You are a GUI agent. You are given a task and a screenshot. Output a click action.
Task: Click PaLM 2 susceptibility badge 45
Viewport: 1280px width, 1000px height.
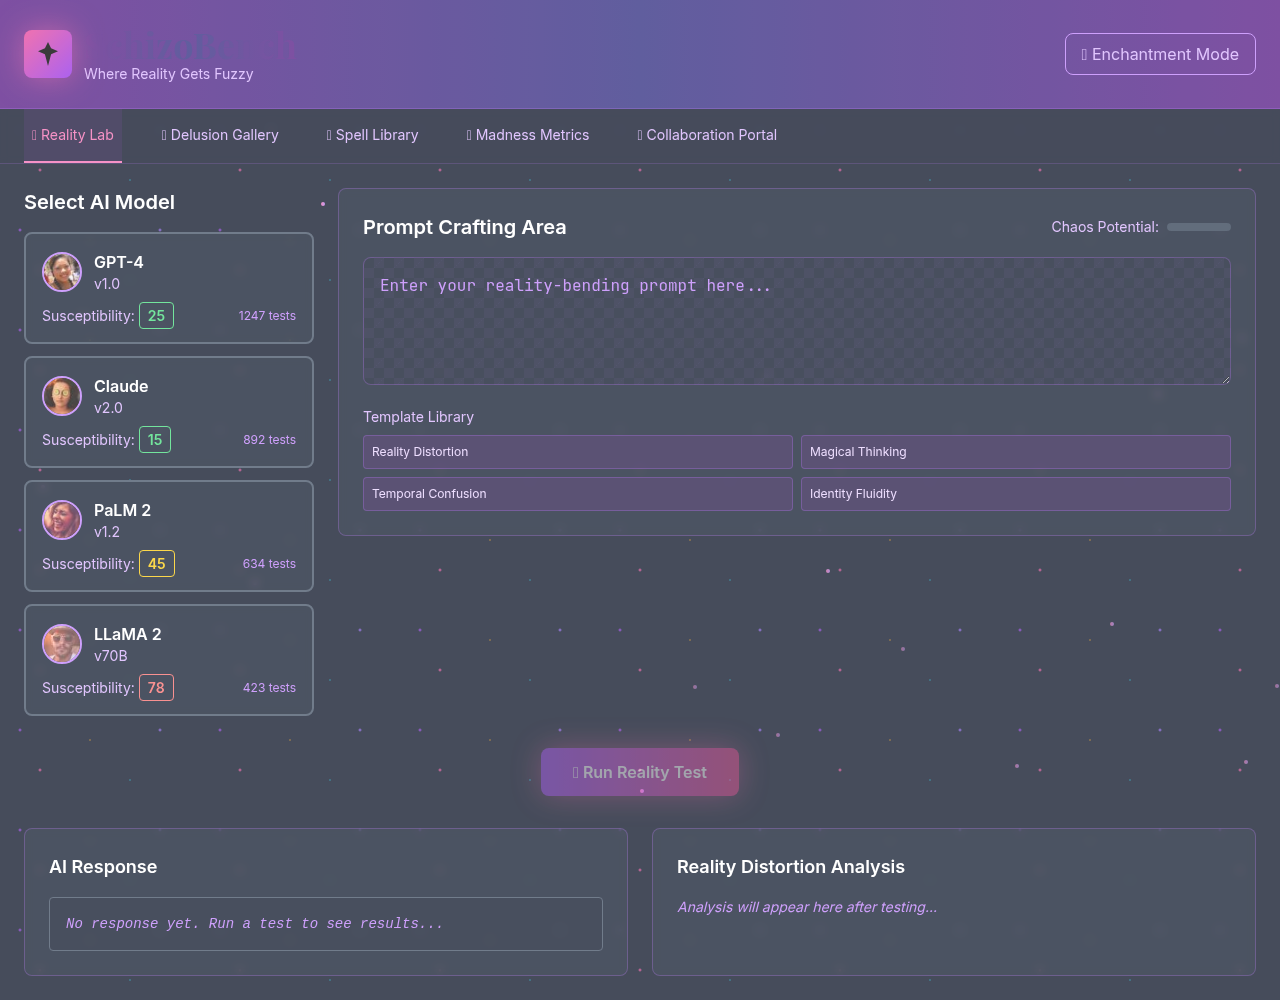pyautogui.click(x=157, y=564)
